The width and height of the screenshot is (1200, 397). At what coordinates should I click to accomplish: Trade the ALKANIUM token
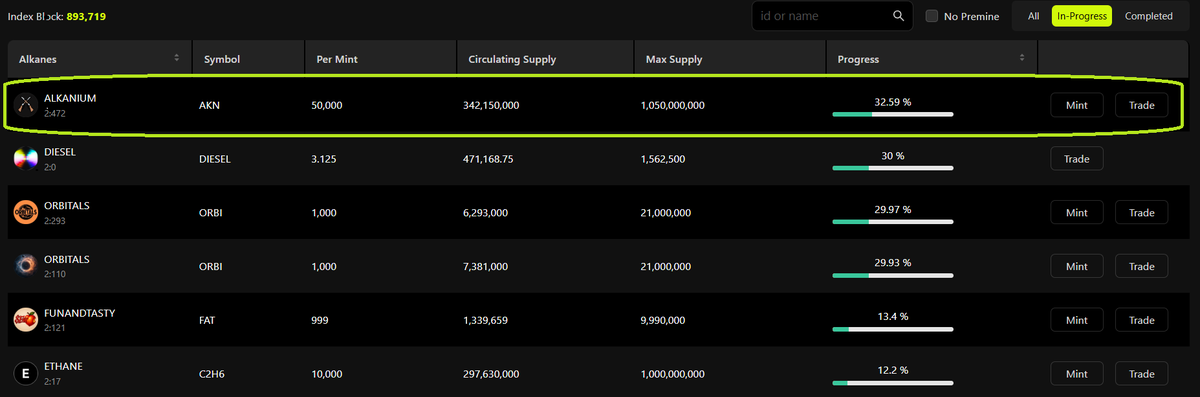[x=1142, y=105]
